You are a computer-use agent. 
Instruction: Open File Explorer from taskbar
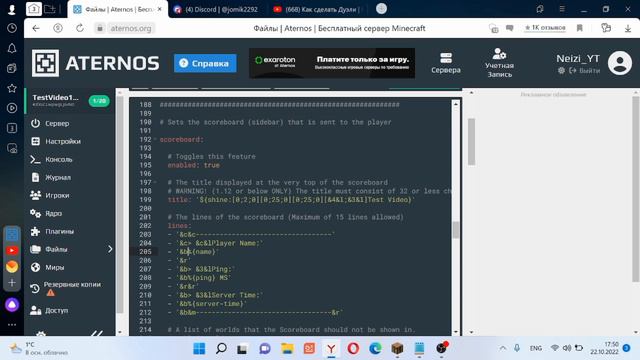click(x=287, y=349)
